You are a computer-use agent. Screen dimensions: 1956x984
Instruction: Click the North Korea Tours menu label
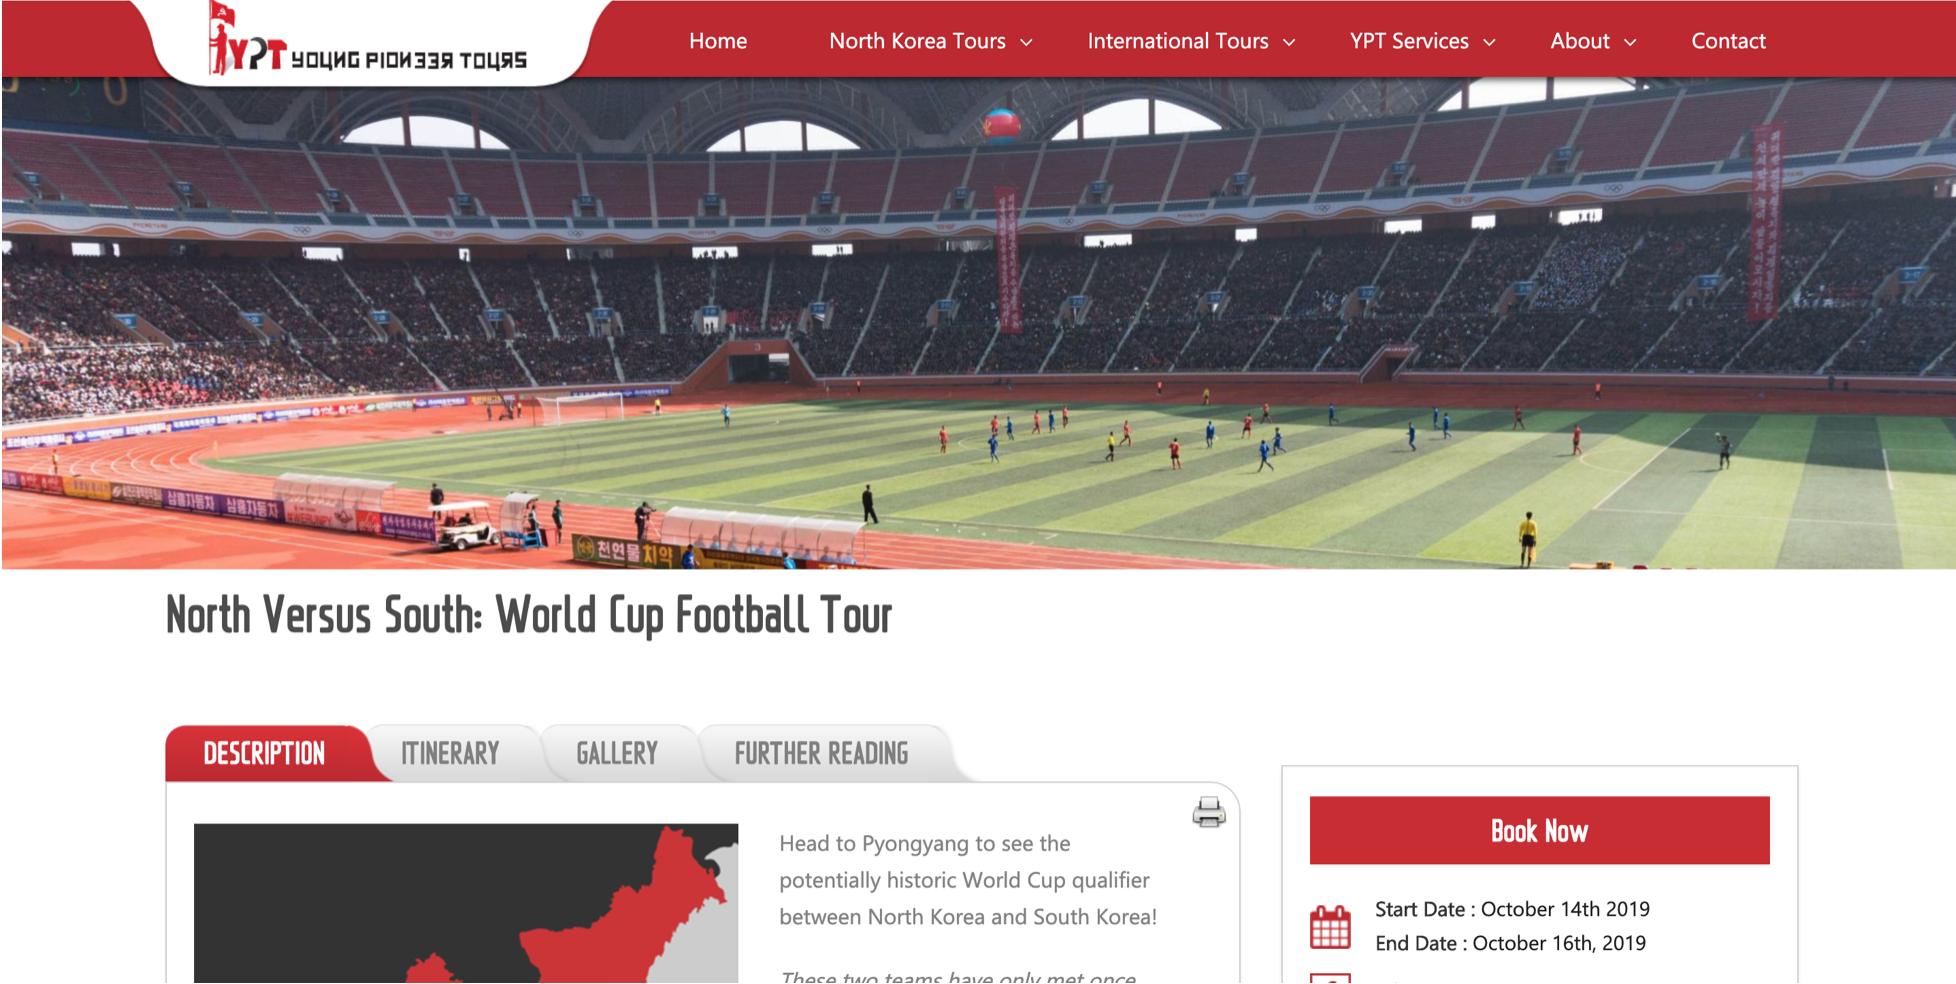coord(917,41)
